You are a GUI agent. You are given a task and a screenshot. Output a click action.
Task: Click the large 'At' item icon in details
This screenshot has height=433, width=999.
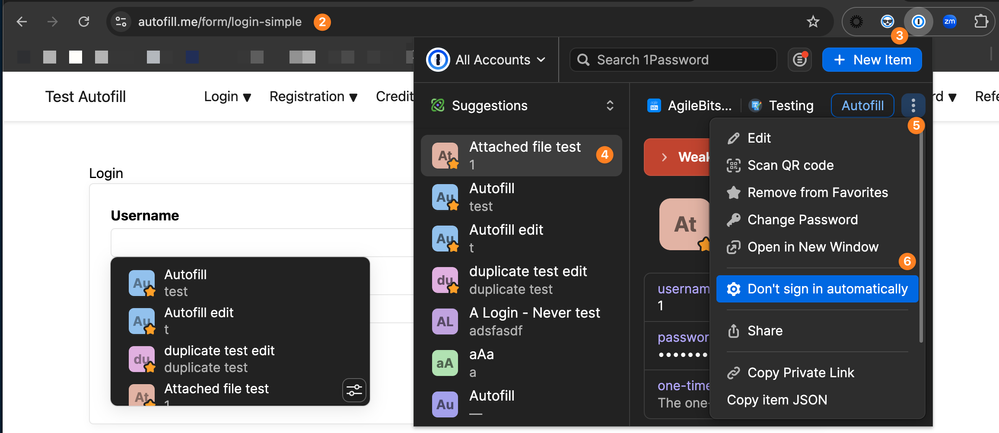click(685, 224)
